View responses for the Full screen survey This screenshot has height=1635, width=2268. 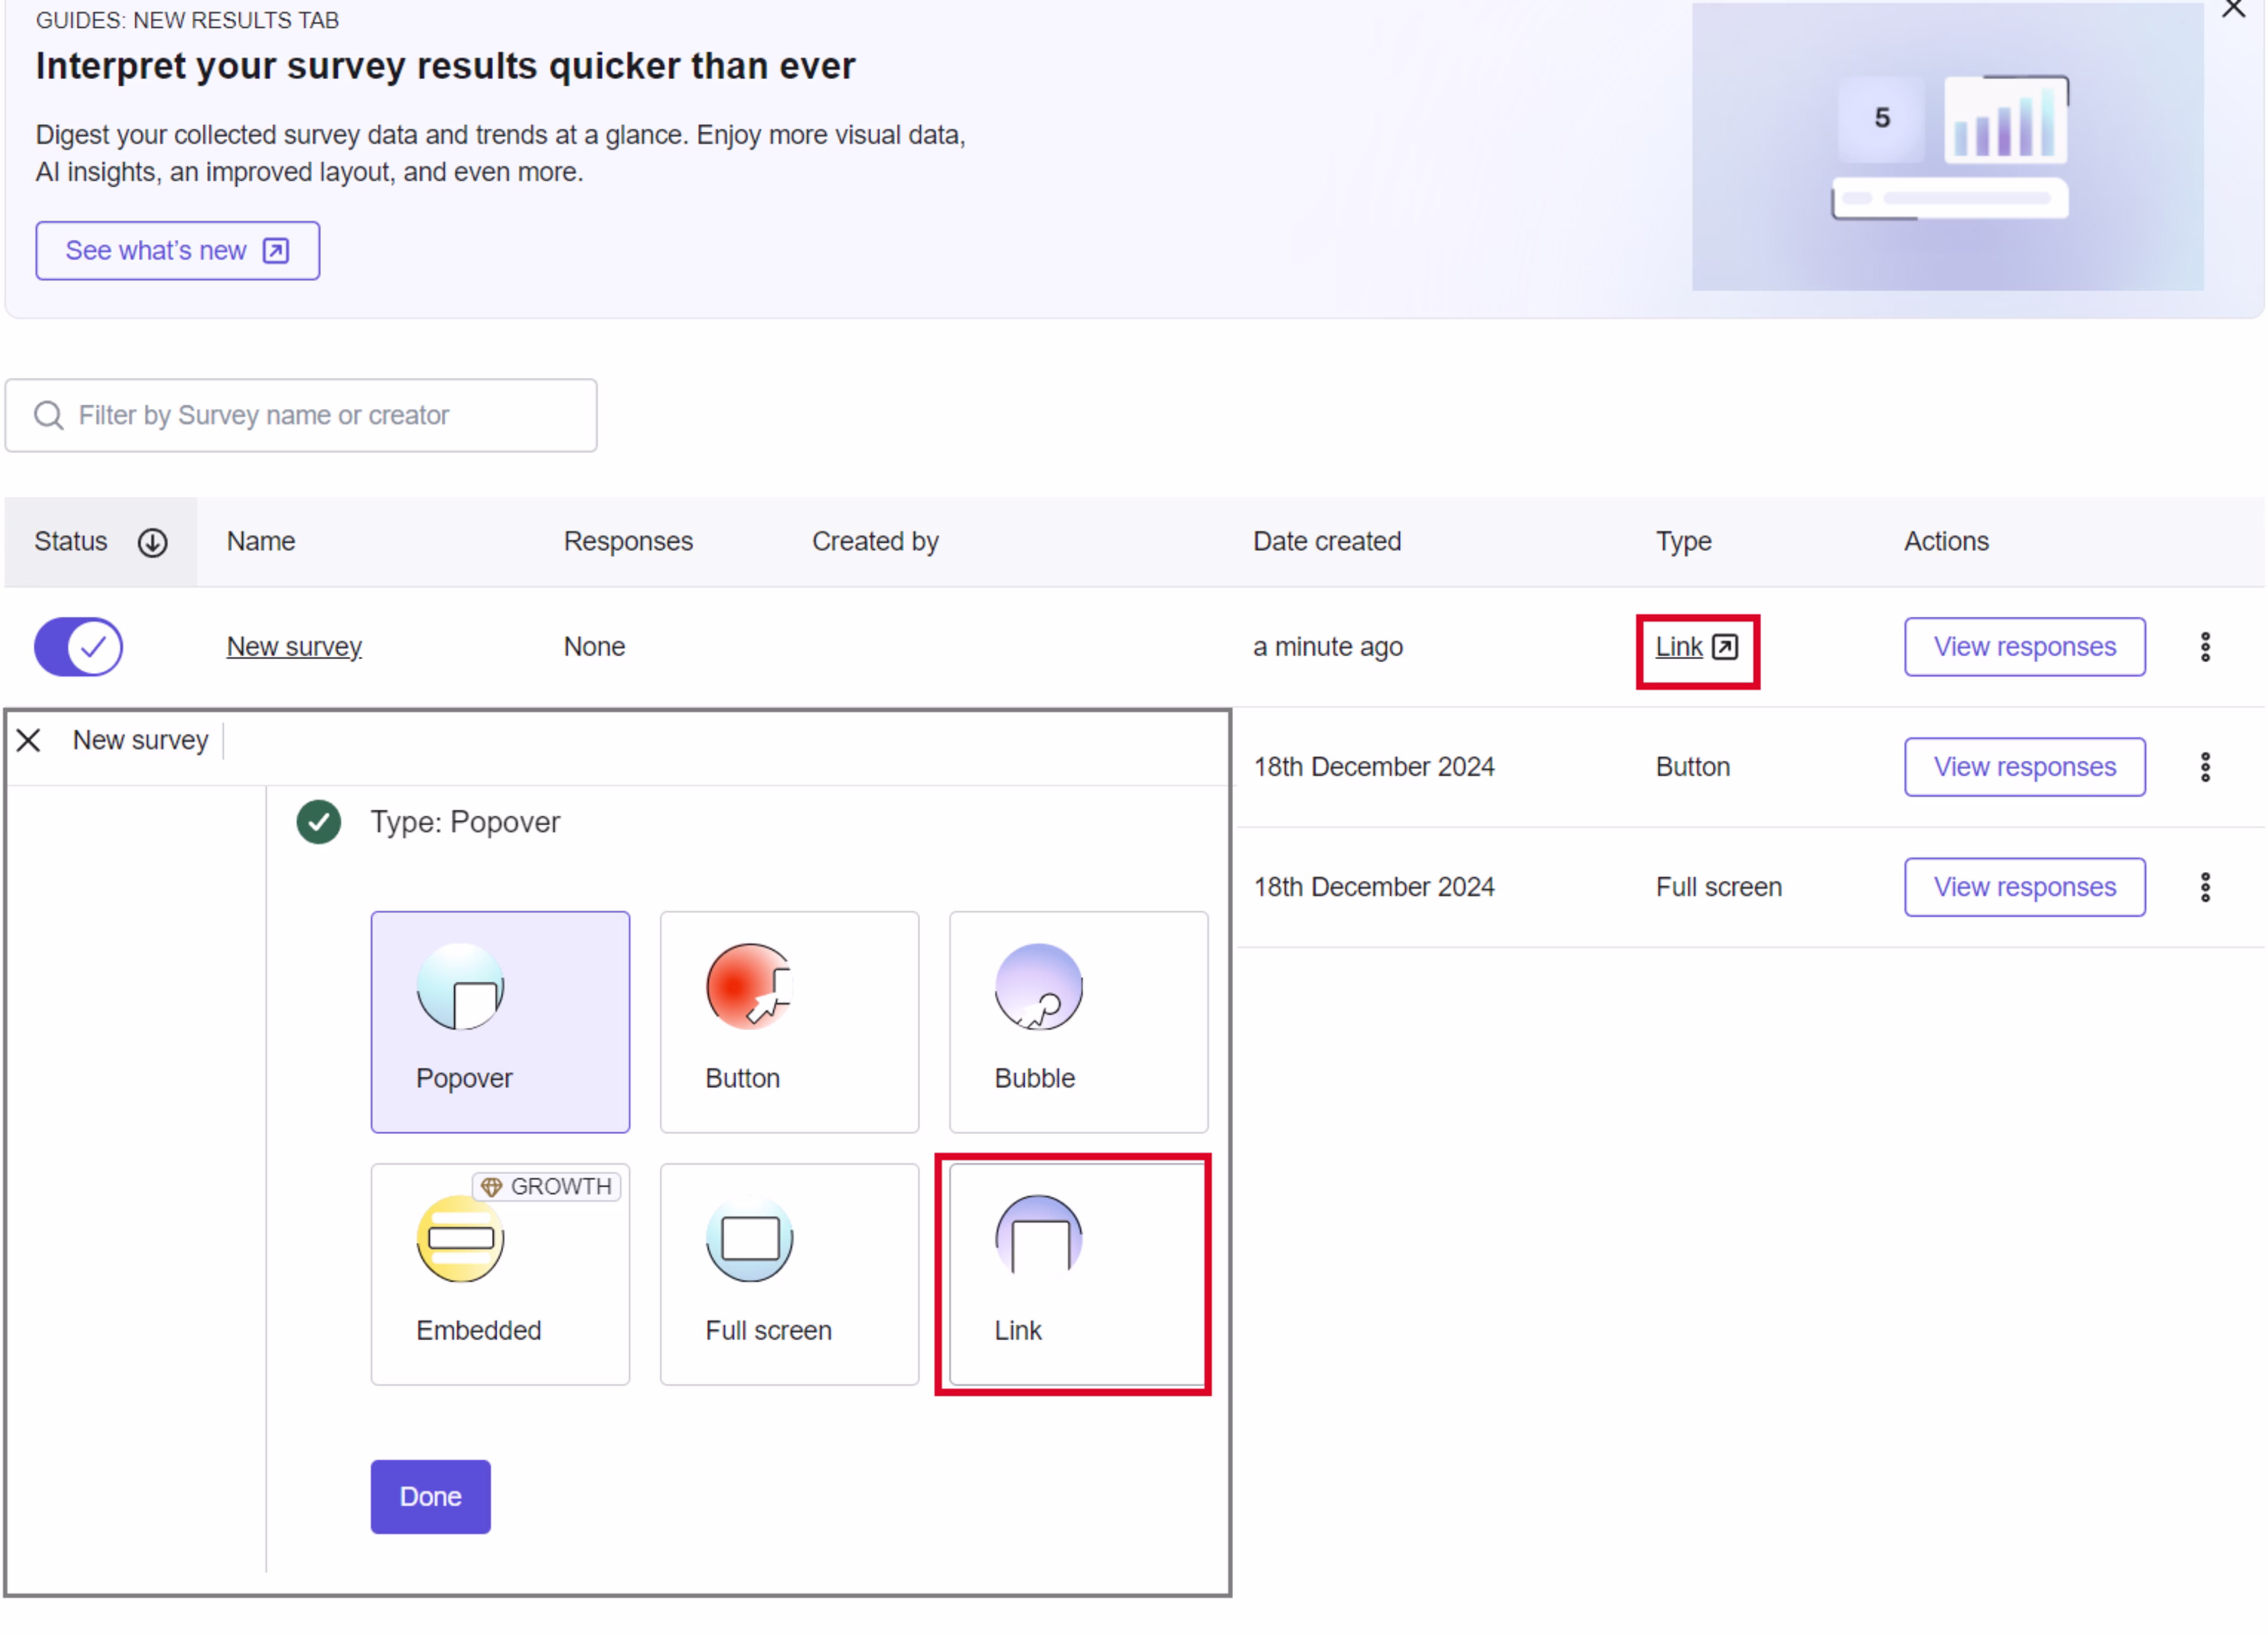tap(2024, 887)
